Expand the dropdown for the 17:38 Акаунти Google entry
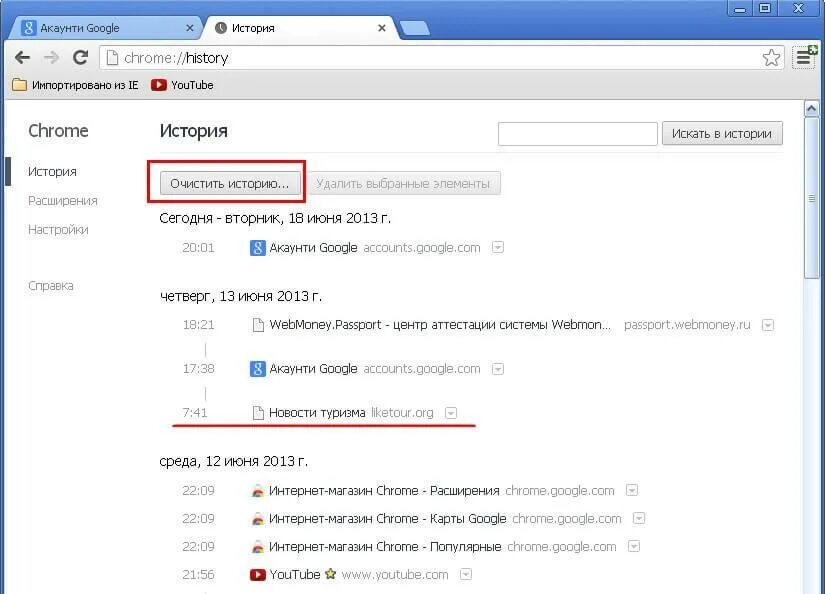This screenshot has width=825, height=594. pyautogui.click(x=498, y=369)
